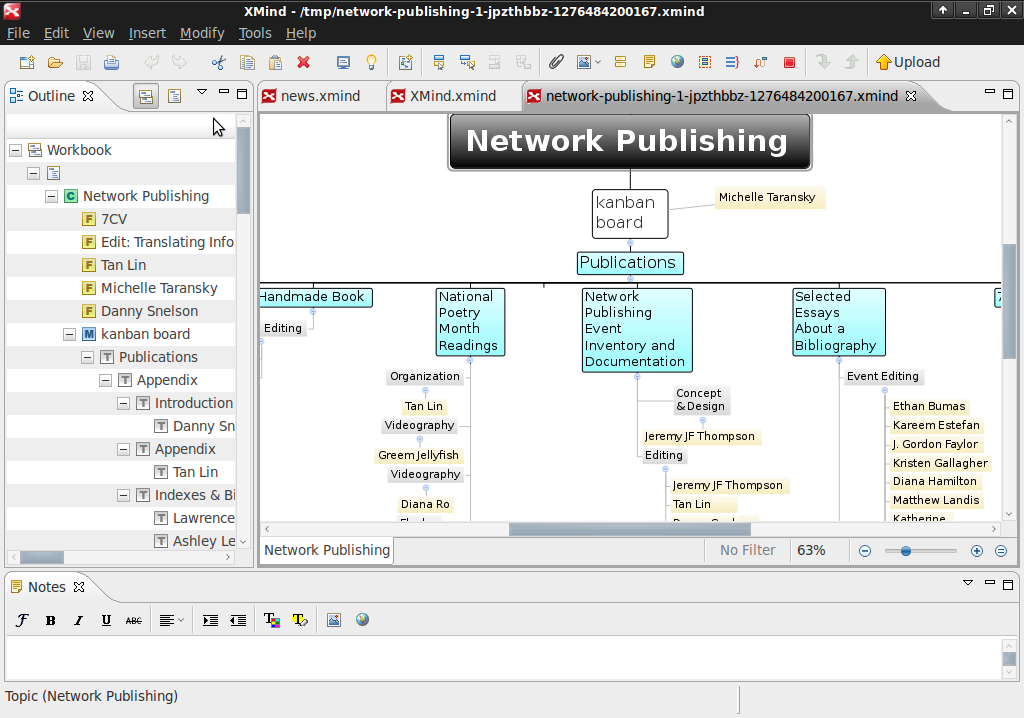Insert hyperlink into notes with globe icon
Image resolution: width=1024 pixels, height=718 pixels.
point(362,620)
